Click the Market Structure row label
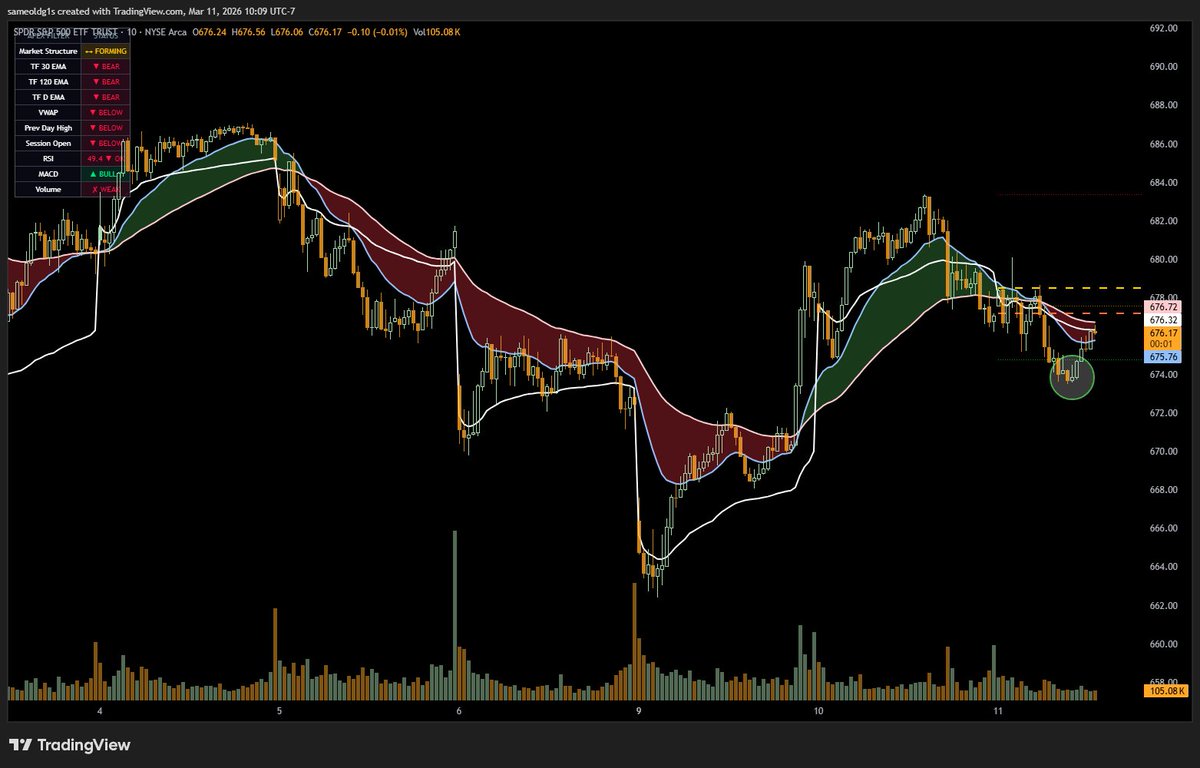Image resolution: width=1200 pixels, height=768 pixels. click(x=48, y=50)
